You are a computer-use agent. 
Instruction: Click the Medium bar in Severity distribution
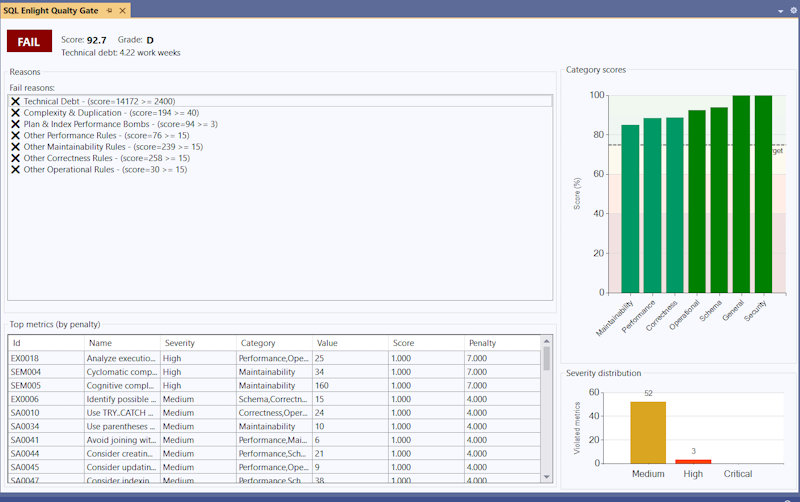pyautogui.click(x=648, y=432)
